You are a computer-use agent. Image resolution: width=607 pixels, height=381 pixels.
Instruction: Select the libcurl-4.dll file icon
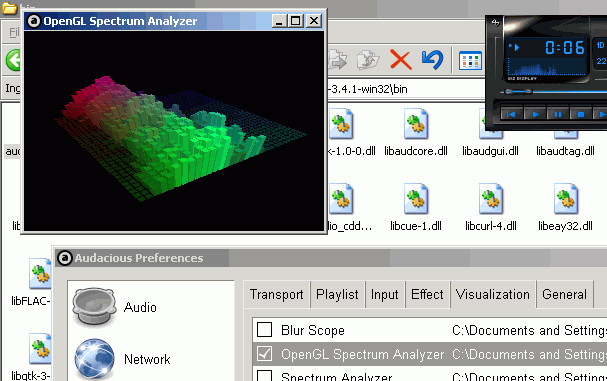pyautogui.click(x=491, y=199)
